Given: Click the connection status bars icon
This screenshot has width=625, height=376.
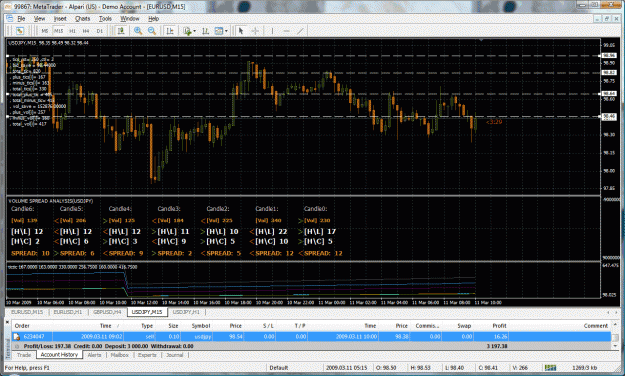Looking at the screenshot, I should (550, 368).
